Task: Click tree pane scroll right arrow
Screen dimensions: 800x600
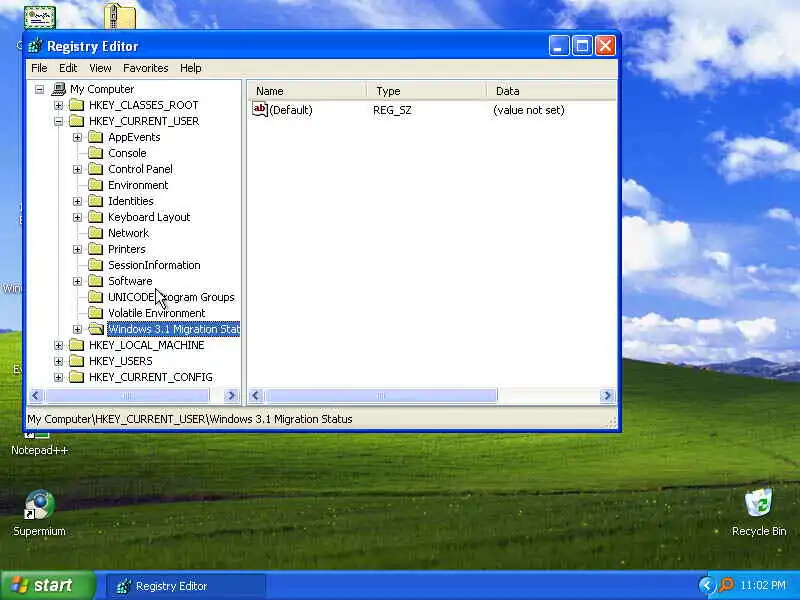Action: tap(231, 395)
